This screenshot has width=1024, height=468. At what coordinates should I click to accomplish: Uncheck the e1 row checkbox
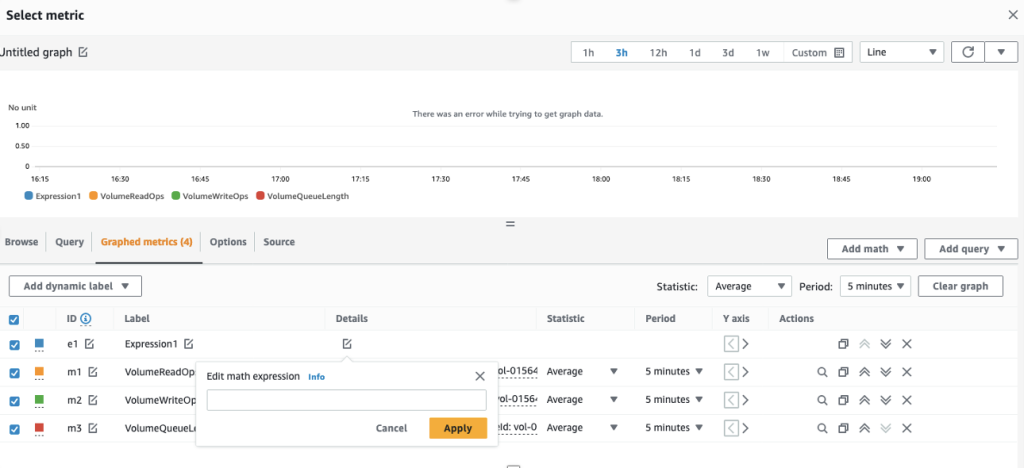pos(14,344)
